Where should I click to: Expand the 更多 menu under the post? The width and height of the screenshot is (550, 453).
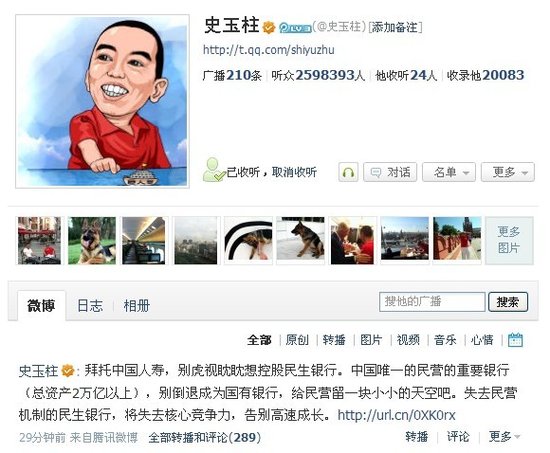(504, 437)
